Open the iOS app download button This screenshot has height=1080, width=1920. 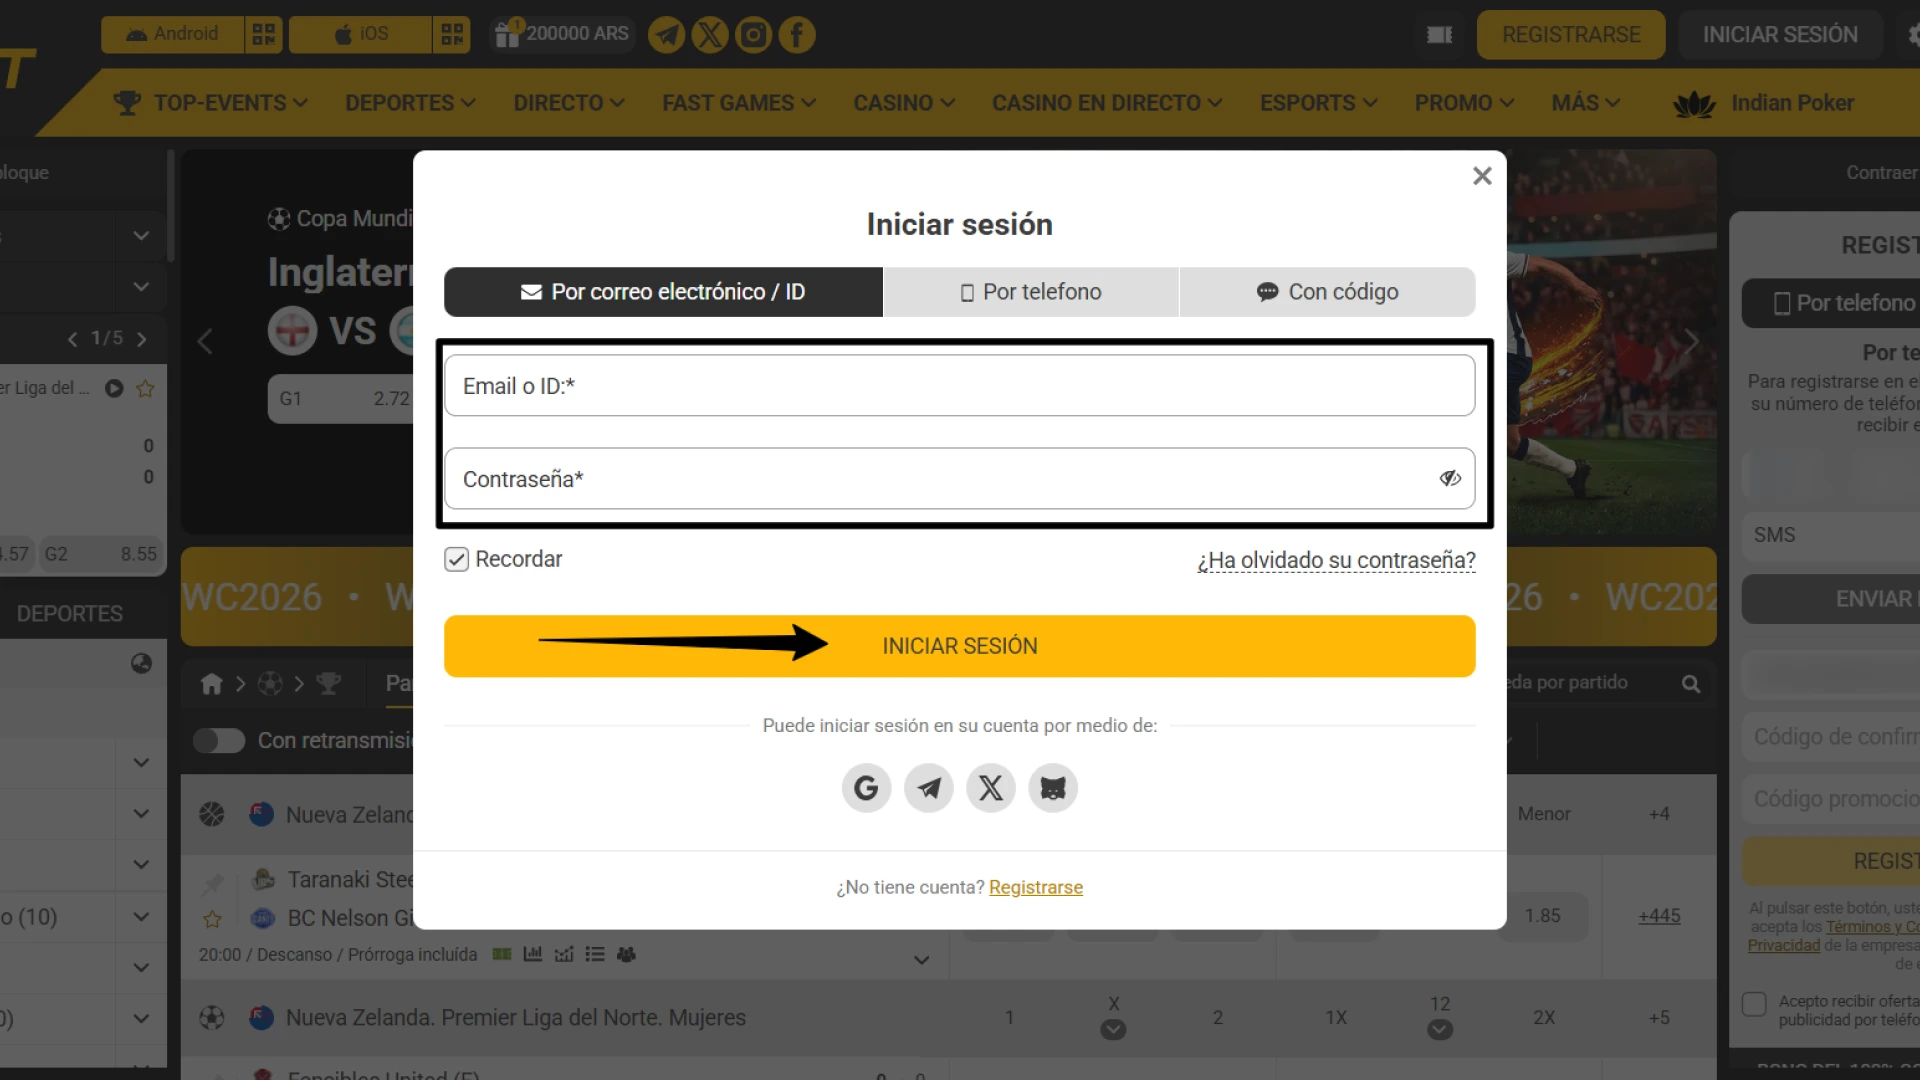pos(361,34)
